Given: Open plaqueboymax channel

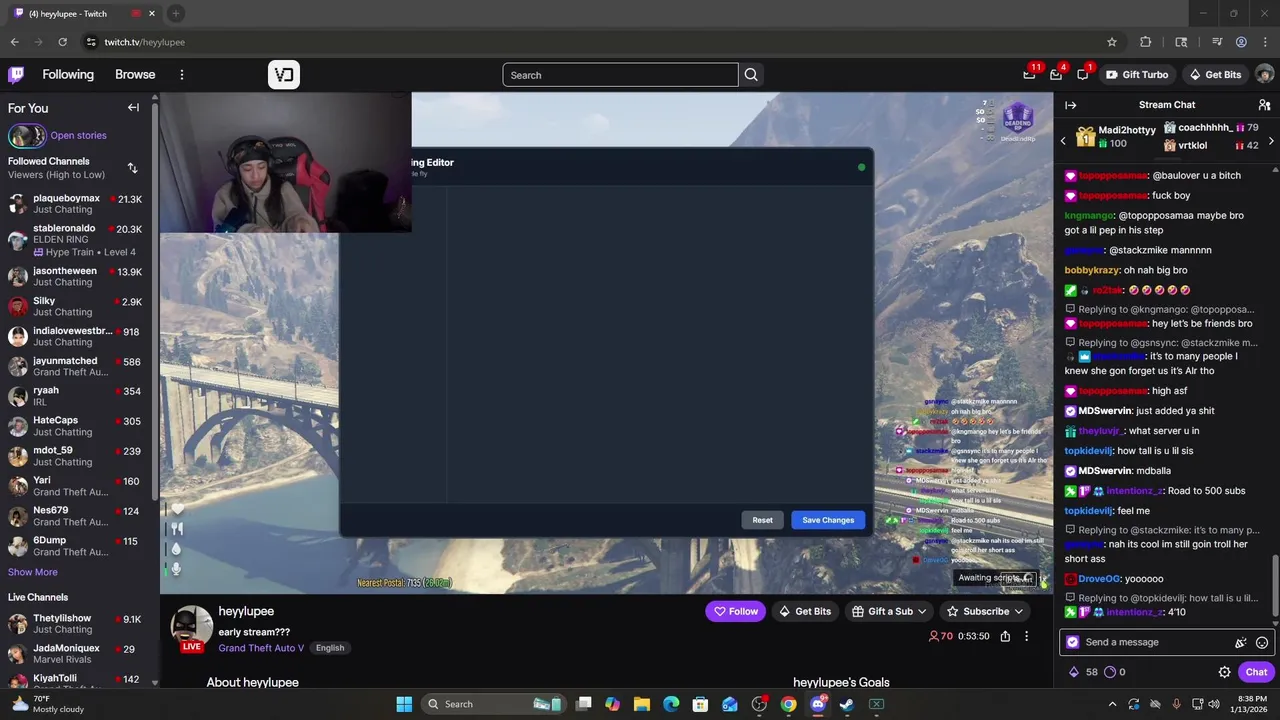Looking at the screenshot, I should (x=76, y=204).
